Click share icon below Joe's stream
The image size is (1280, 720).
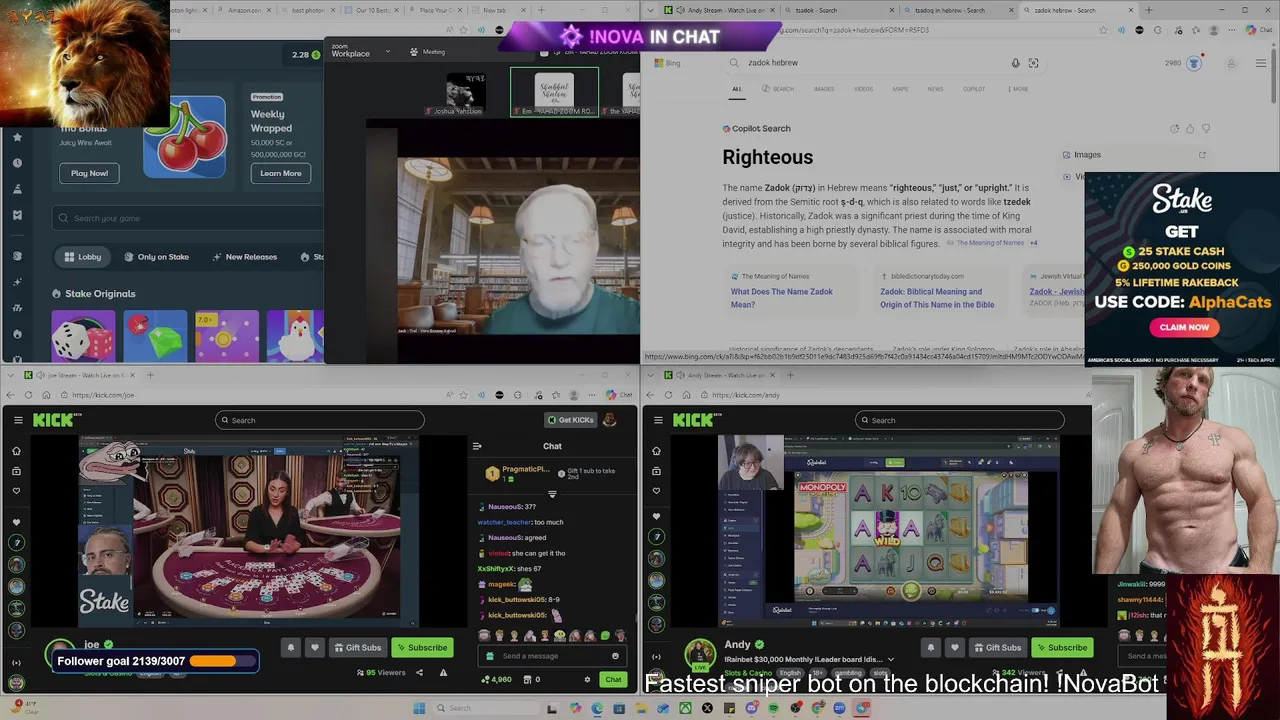coord(419,673)
